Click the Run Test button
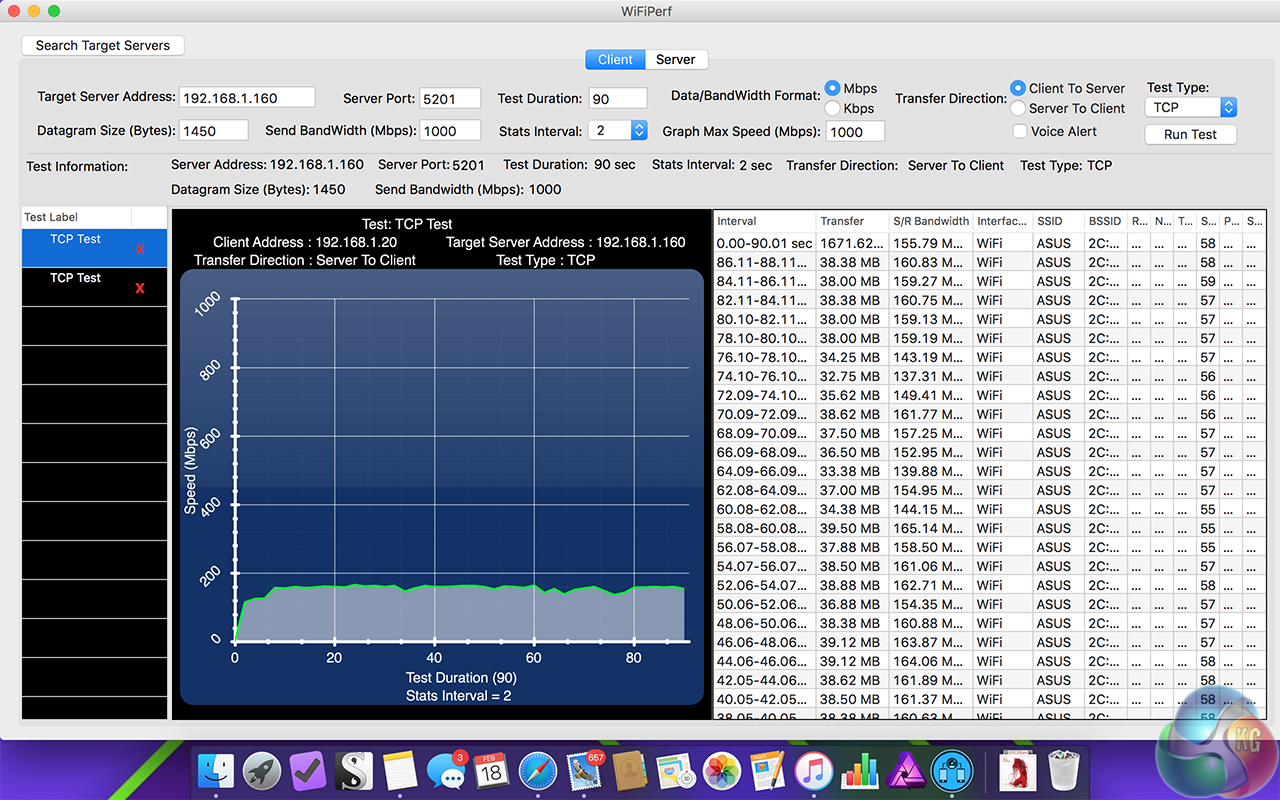Screen dimensions: 1280x800 pos(1190,134)
